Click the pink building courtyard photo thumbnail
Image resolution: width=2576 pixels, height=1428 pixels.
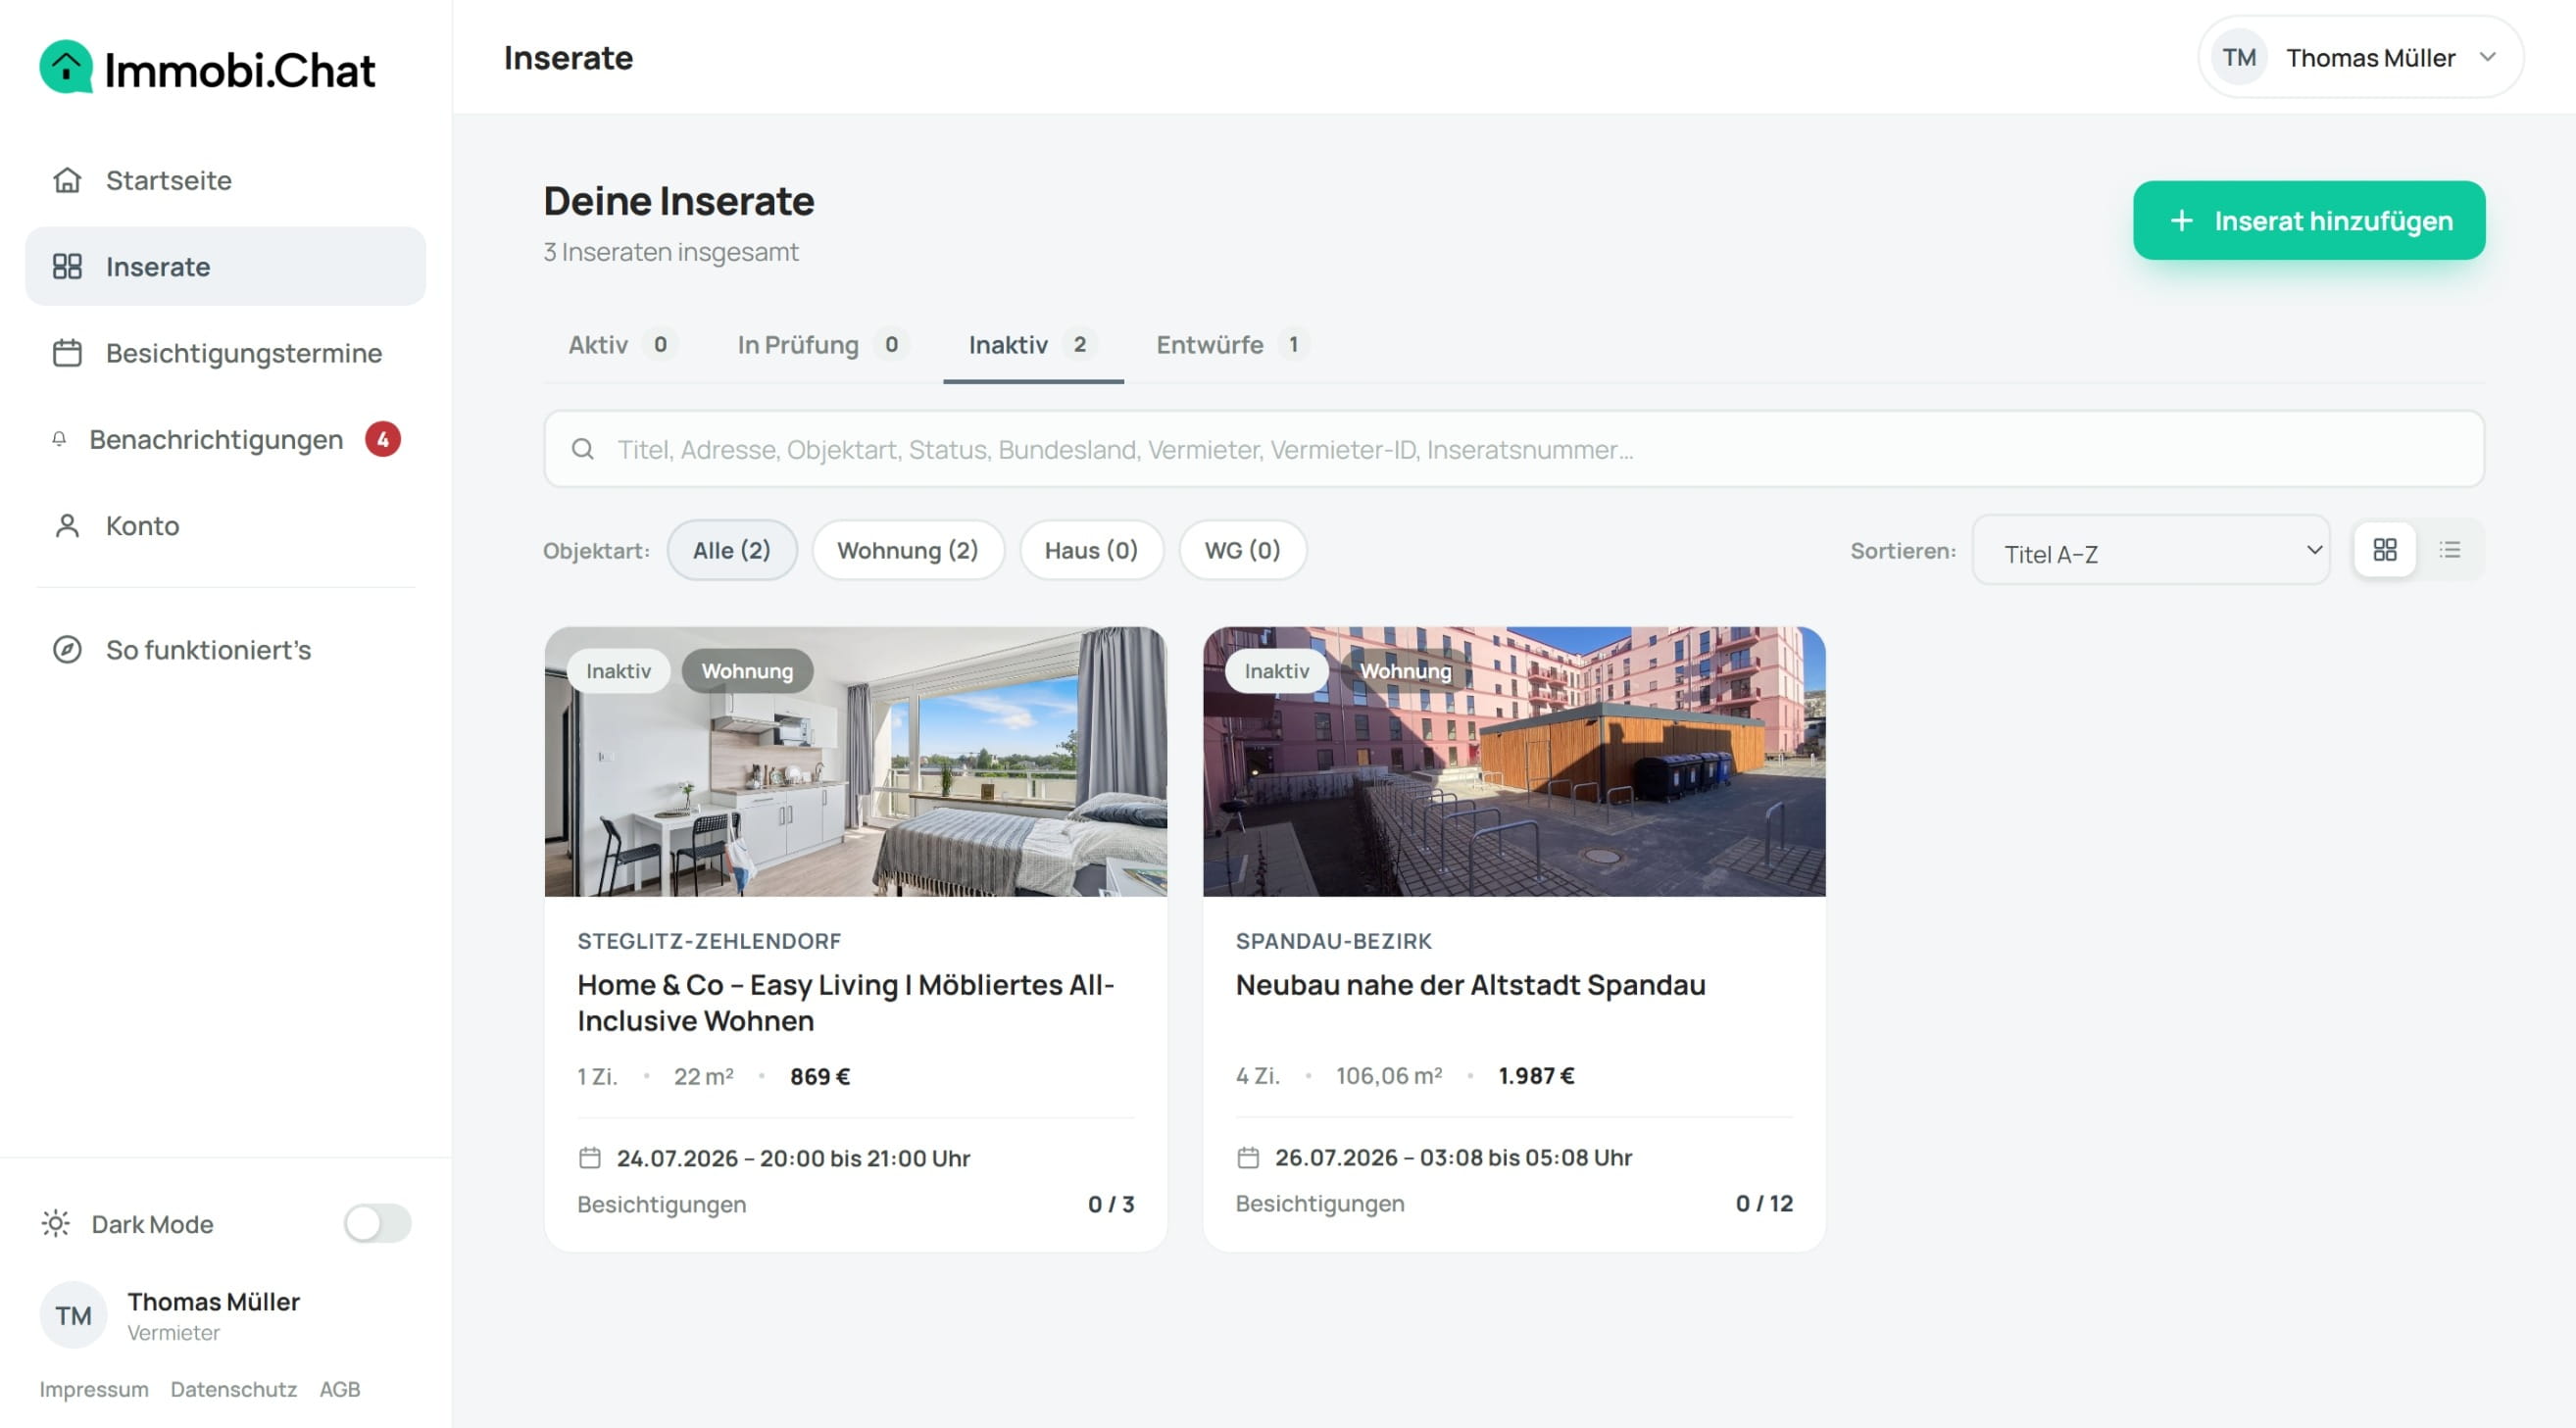point(1513,761)
